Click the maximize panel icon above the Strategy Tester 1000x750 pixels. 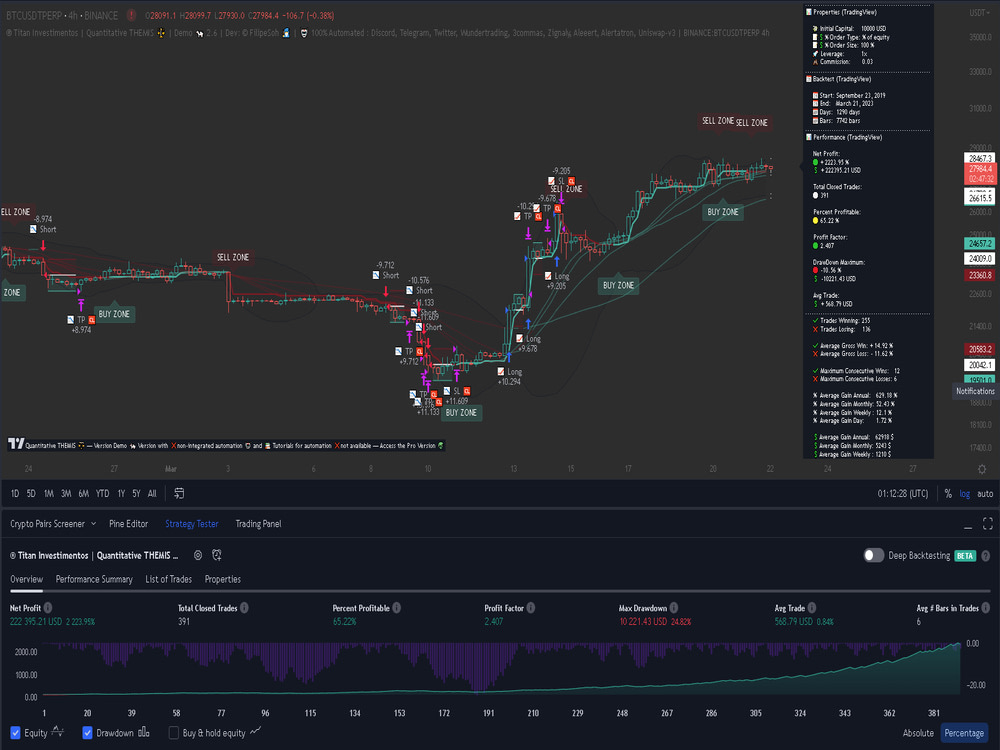(987, 527)
